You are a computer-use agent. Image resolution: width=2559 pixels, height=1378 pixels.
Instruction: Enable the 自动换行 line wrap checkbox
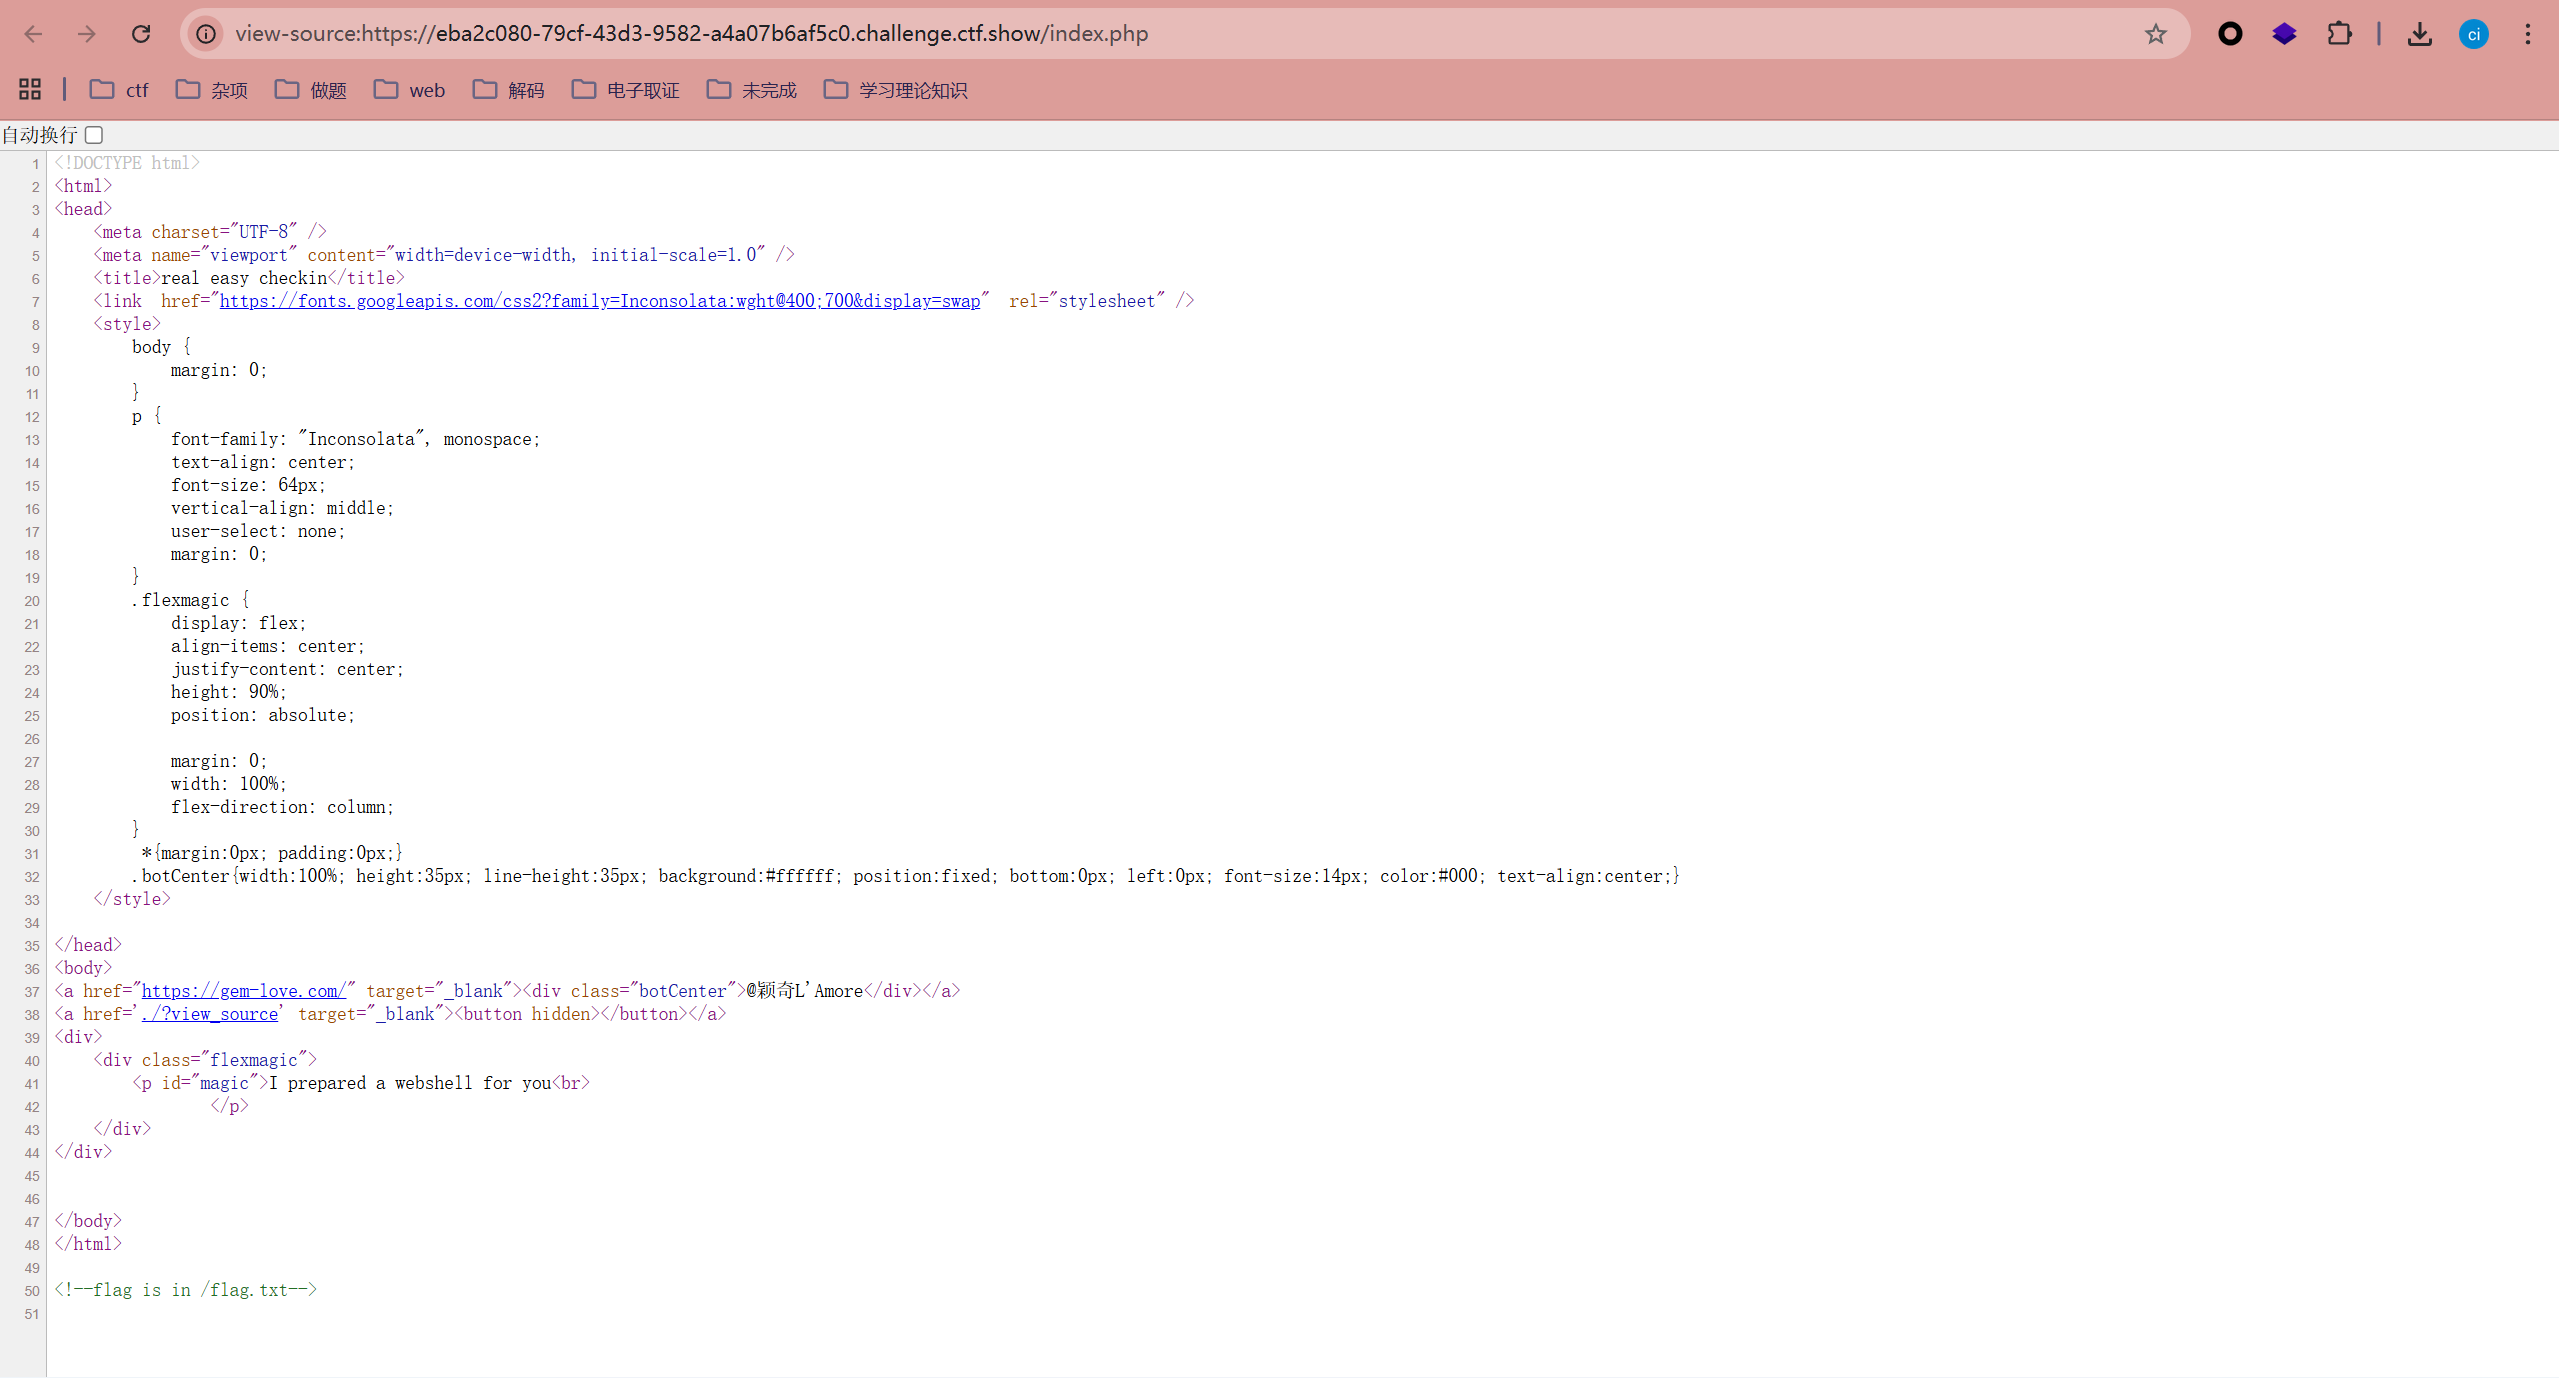coord(94,135)
